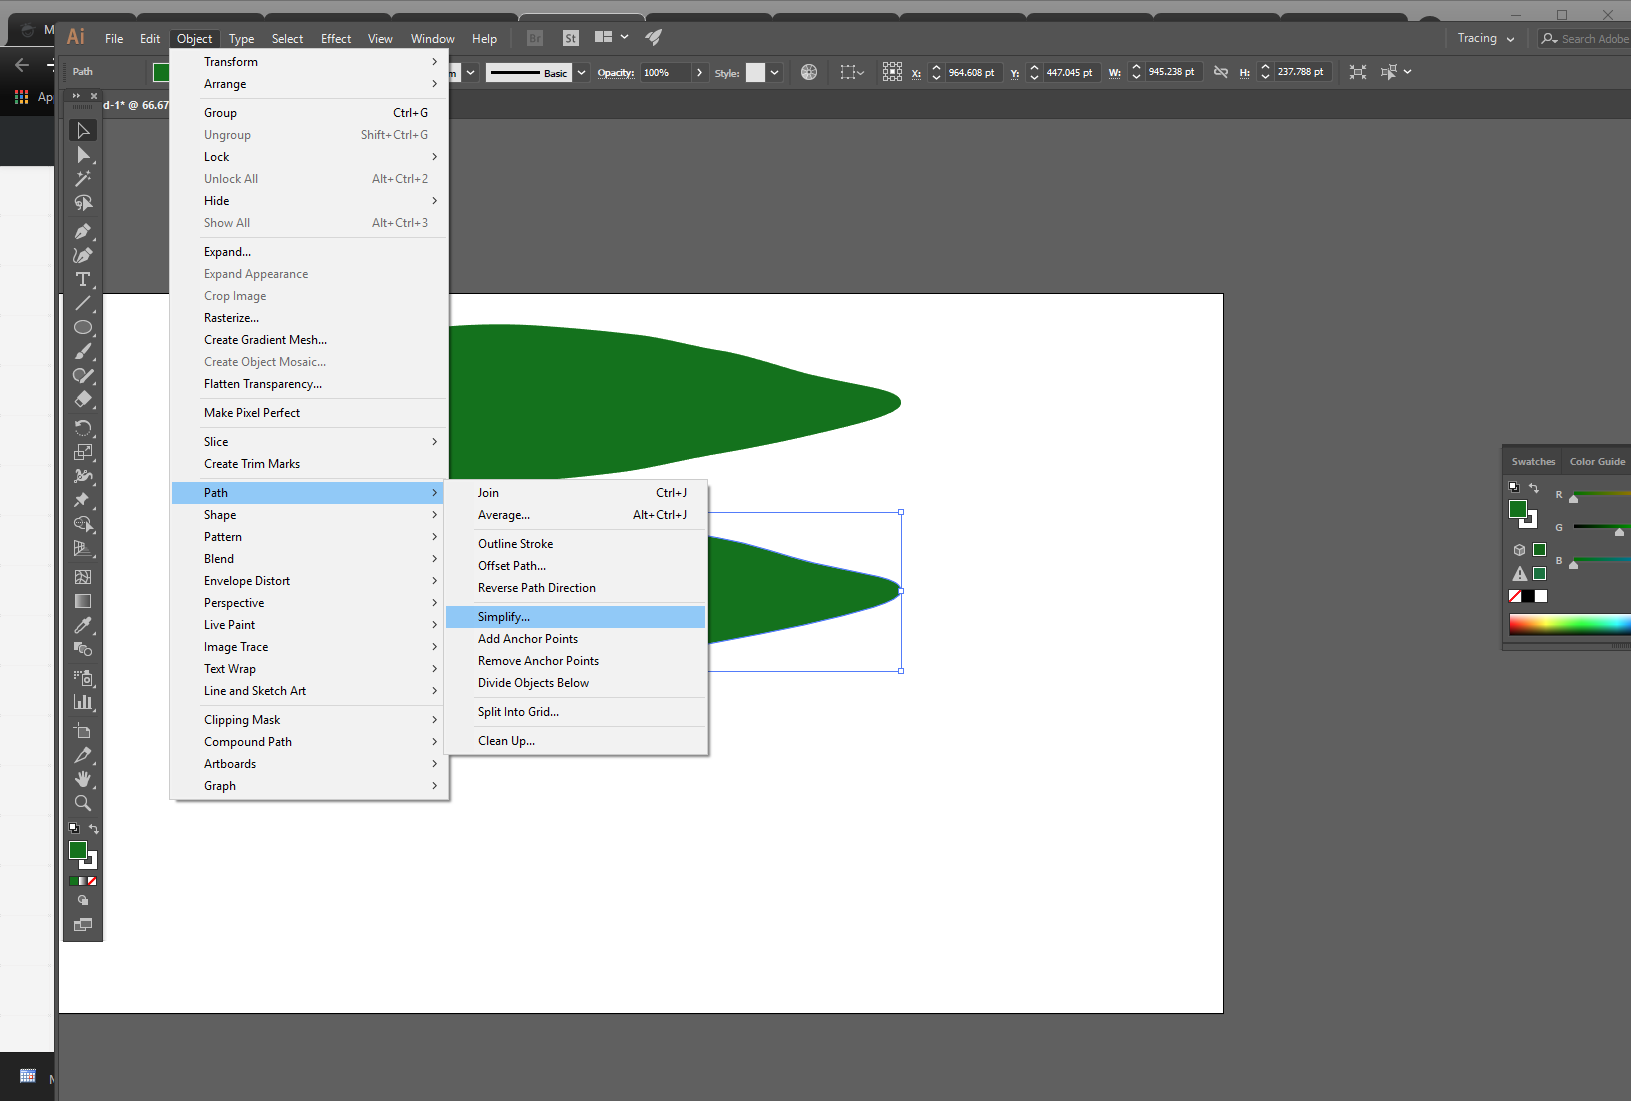1631x1101 pixels.
Task: Expand the Opacity slider arrow
Action: coord(700,72)
